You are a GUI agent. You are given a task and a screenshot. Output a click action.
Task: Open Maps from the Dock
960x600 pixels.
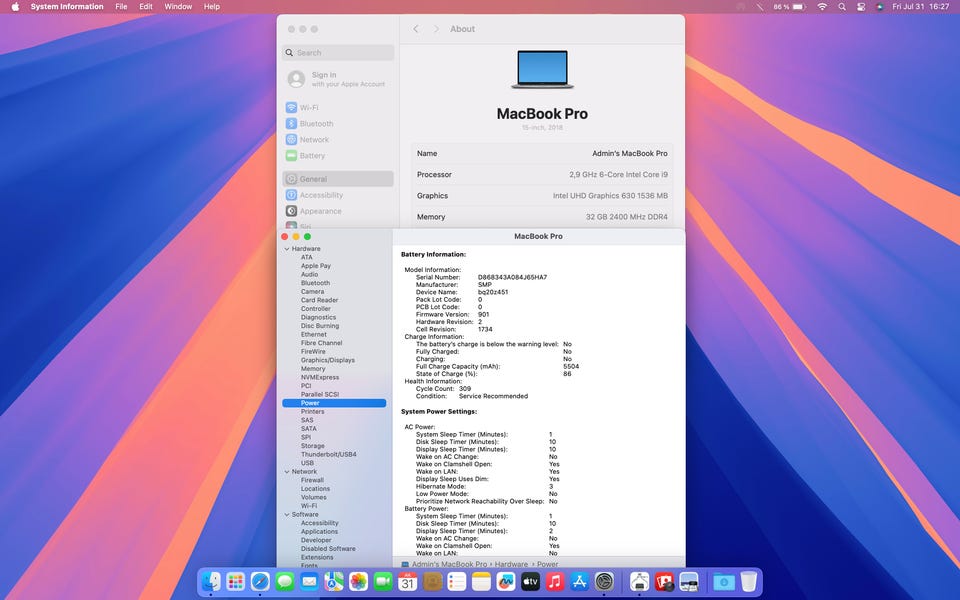tap(334, 581)
